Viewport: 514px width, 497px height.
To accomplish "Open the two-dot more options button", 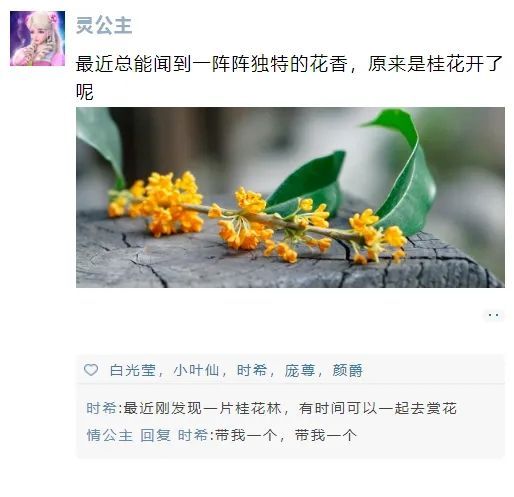I will pyautogui.click(x=493, y=315).
